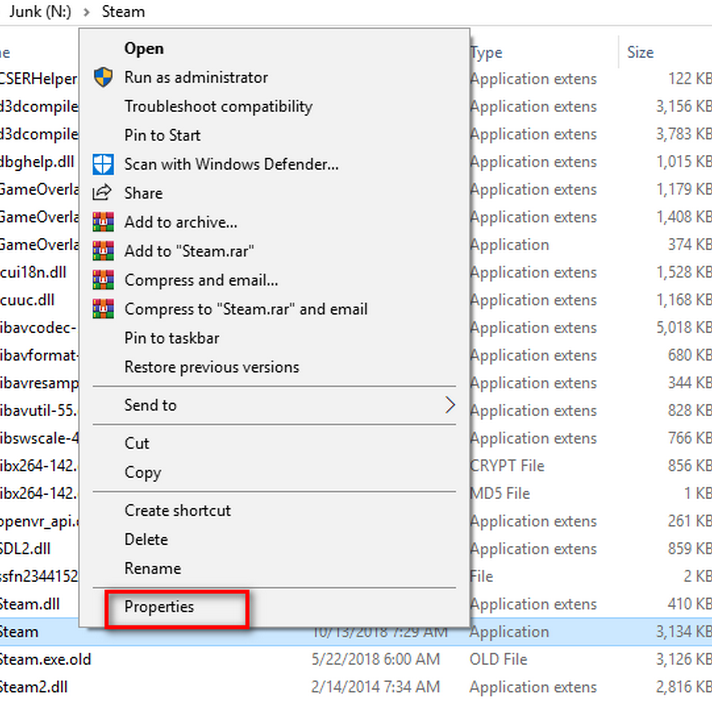The width and height of the screenshot is (712, 702).
Task: Select the openvr_api file
Action: point(40,521)
